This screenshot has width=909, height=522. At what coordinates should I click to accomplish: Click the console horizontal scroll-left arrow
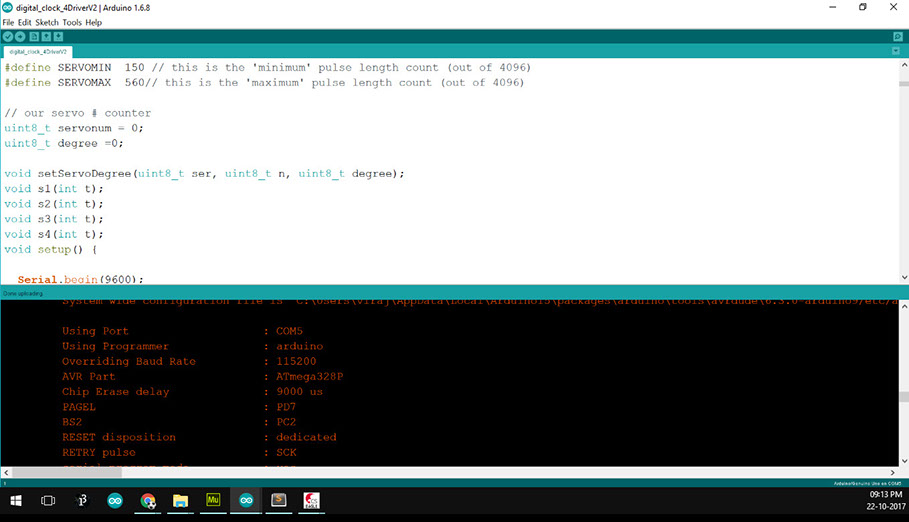coord(6,473)
